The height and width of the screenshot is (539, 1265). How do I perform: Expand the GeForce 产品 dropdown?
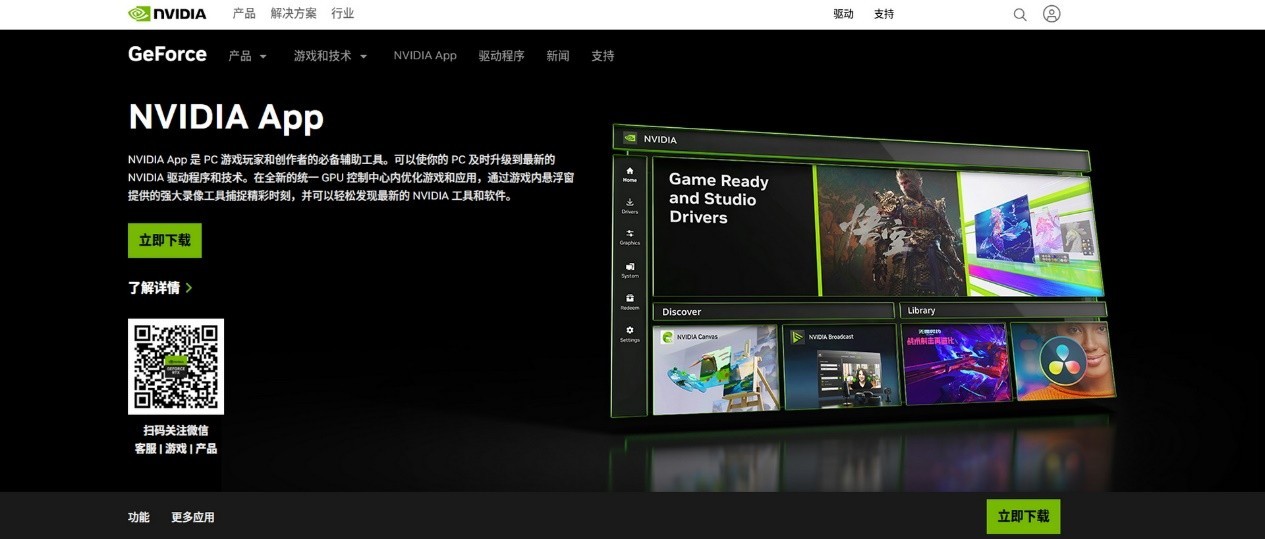(247, 56)
